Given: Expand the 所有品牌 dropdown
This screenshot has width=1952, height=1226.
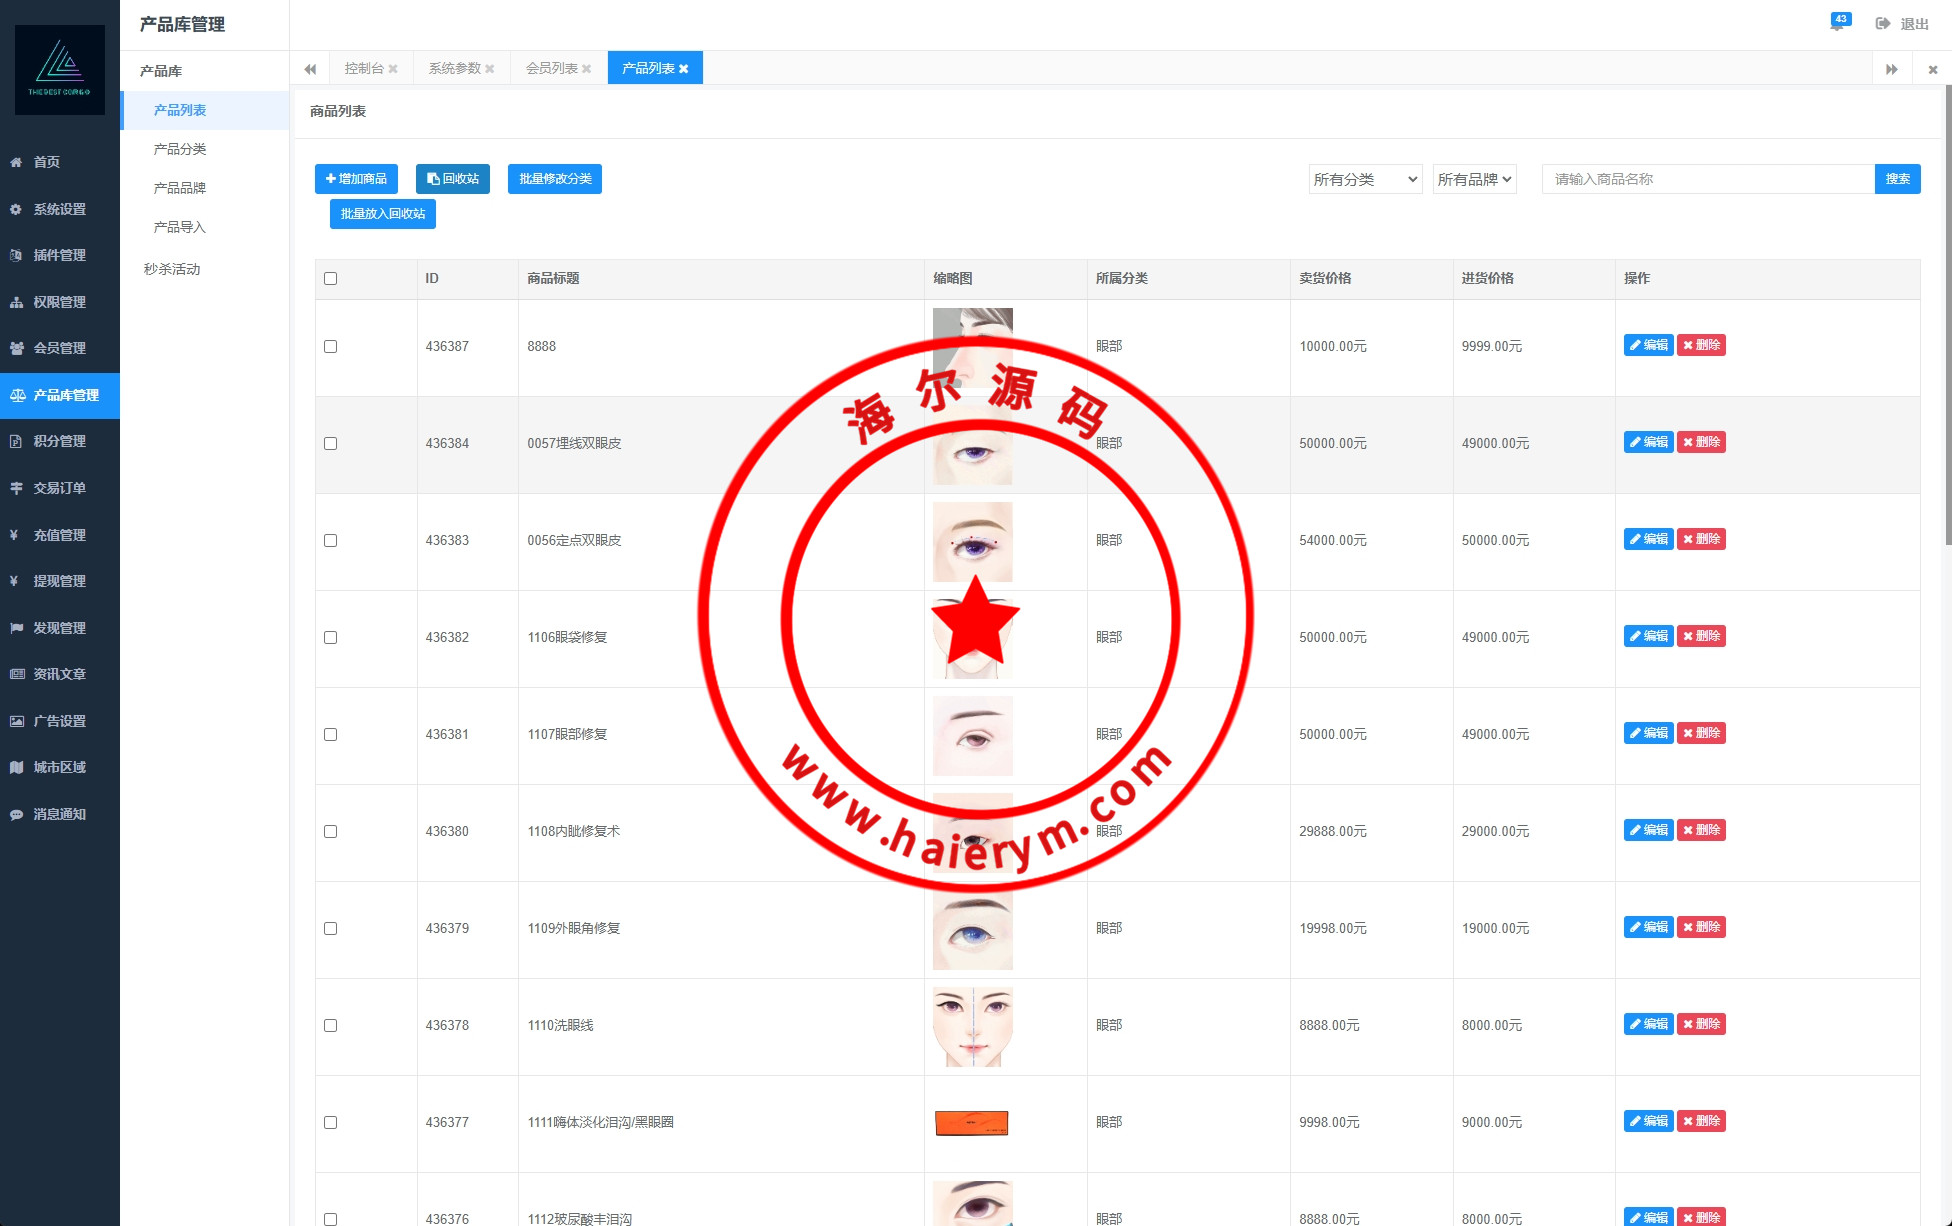Looking at the screenshot, I should point(1475,179).
